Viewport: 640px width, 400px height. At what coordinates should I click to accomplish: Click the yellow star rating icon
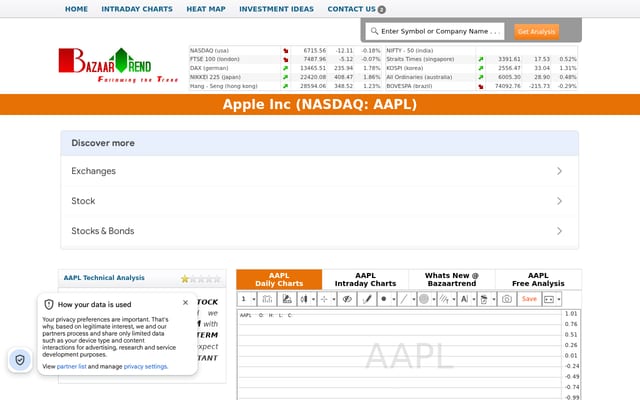pyautogui.click(x=185, y=279)
